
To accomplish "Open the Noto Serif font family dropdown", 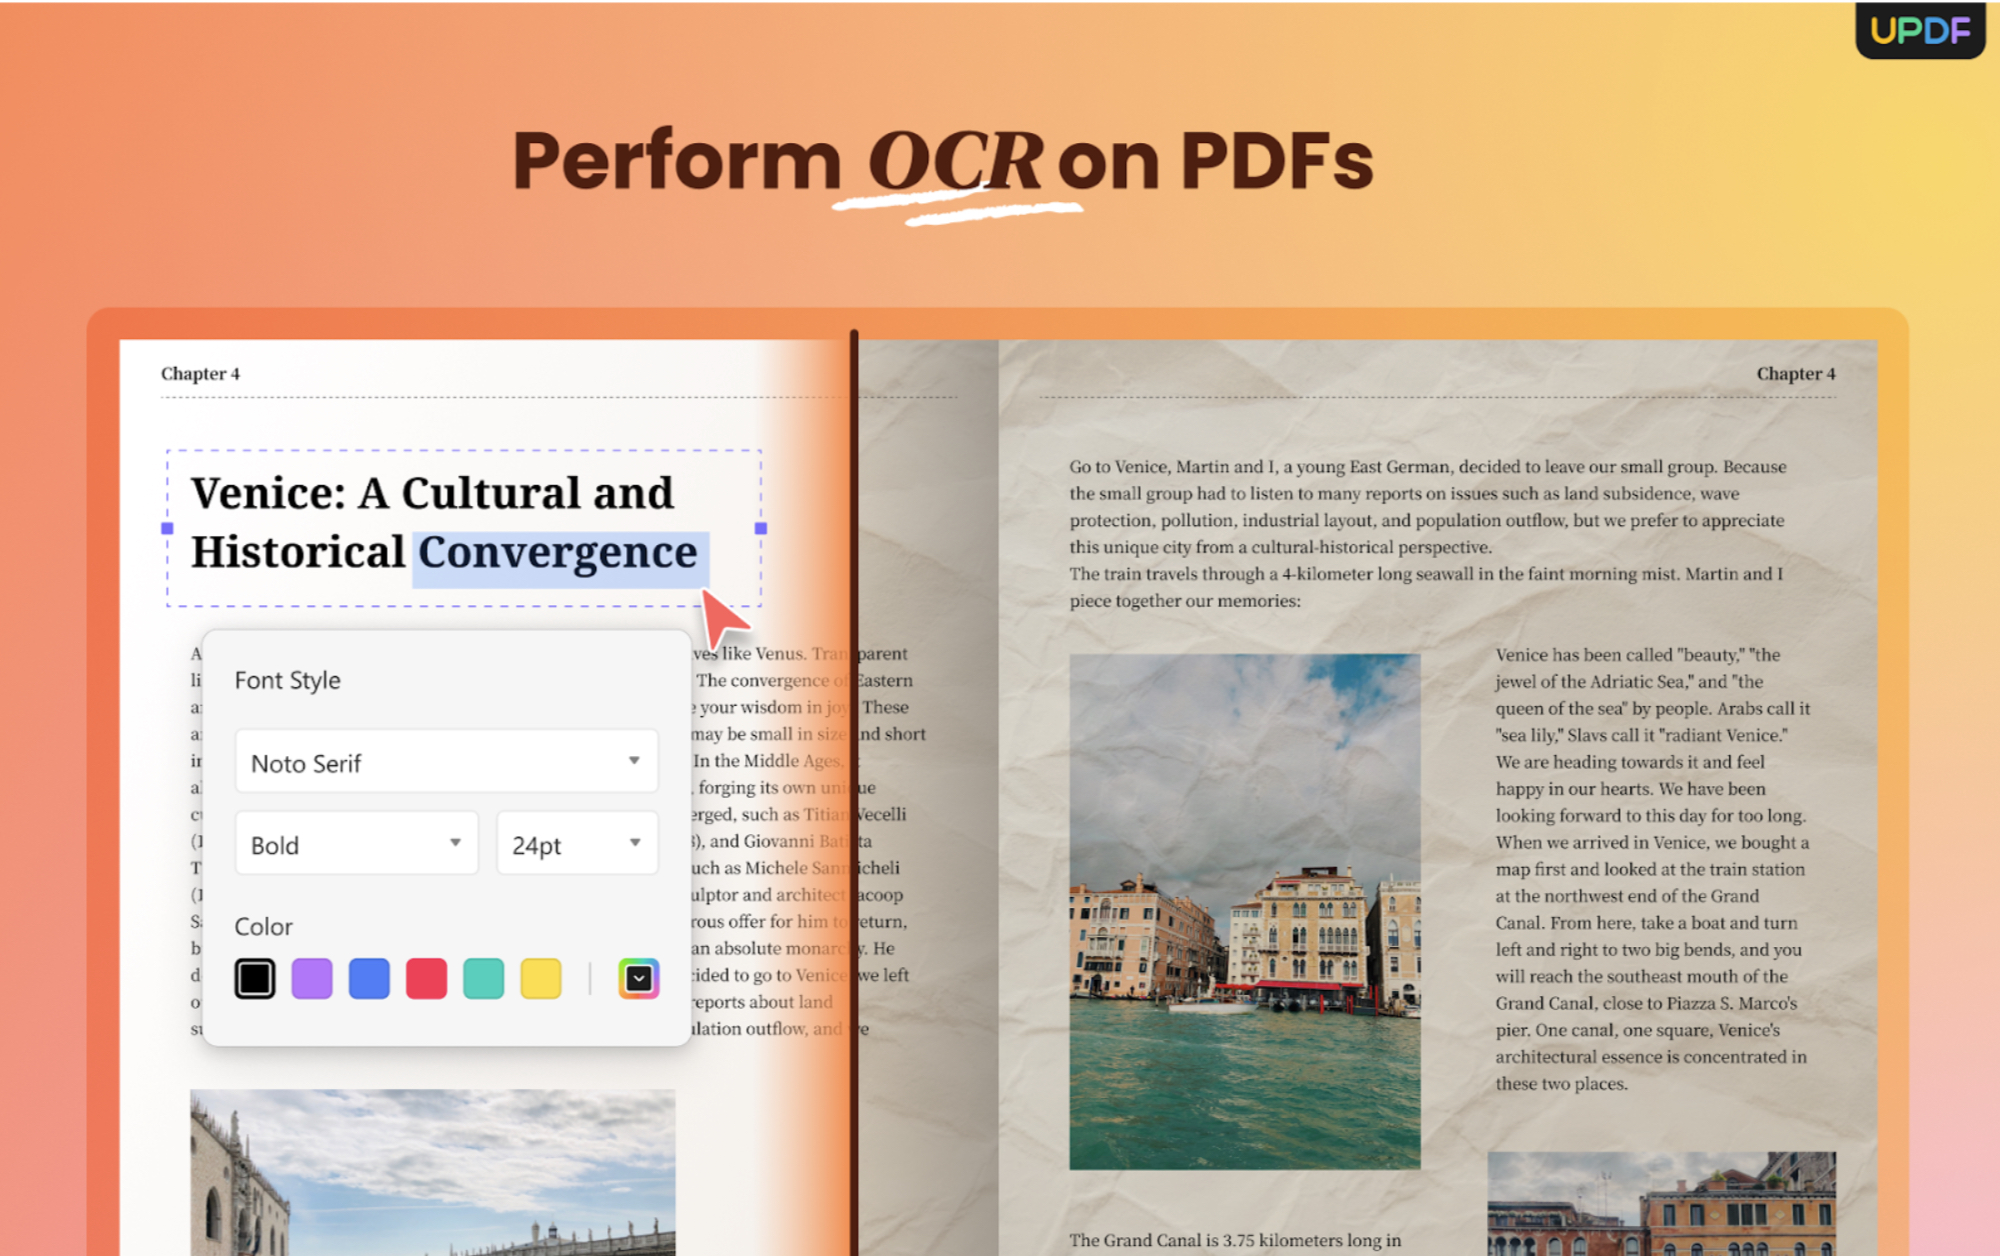I will click(x=446, y=761).
